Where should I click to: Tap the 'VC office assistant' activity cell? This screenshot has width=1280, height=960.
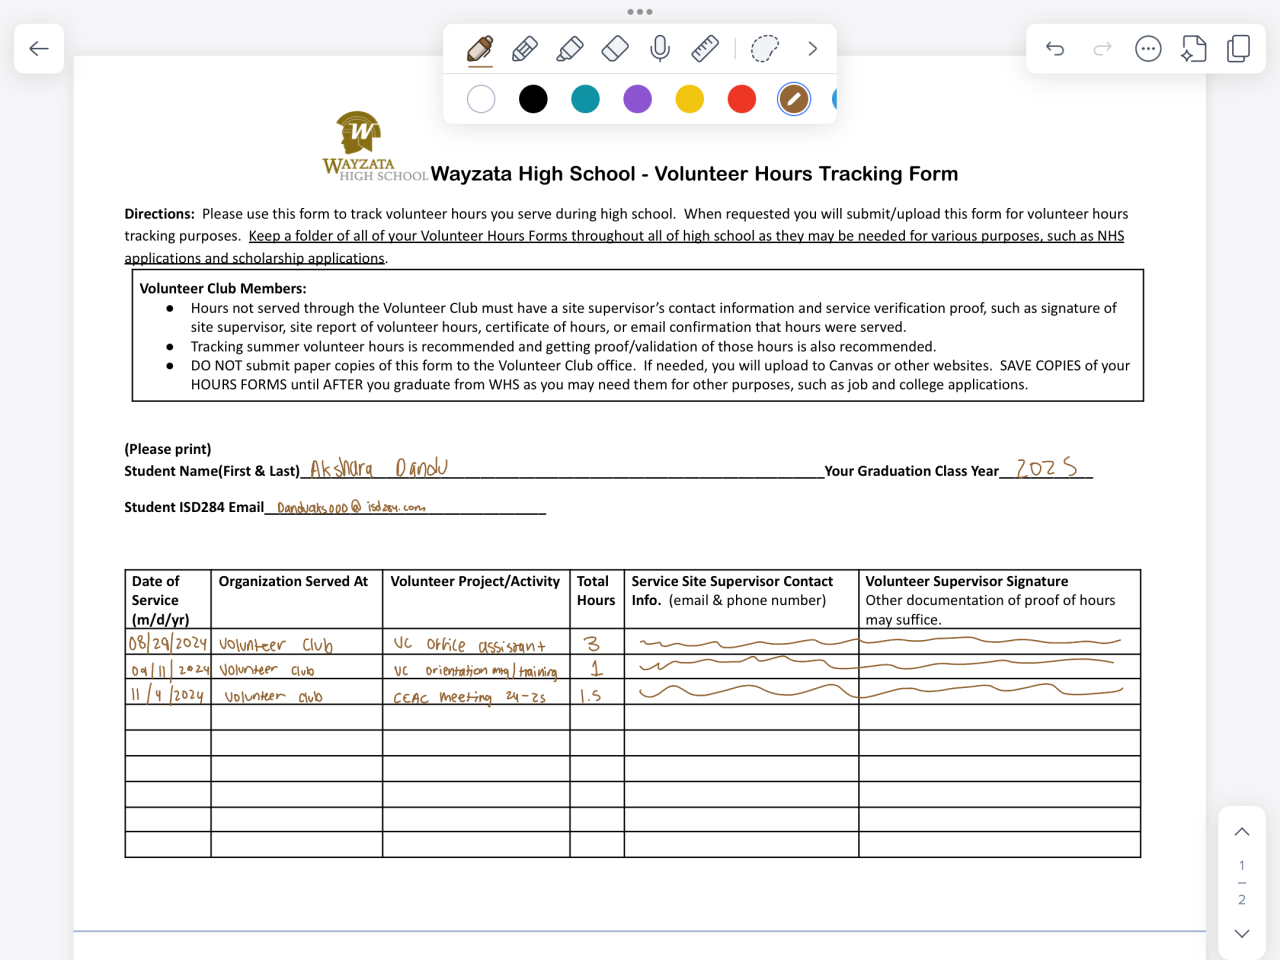476,642
